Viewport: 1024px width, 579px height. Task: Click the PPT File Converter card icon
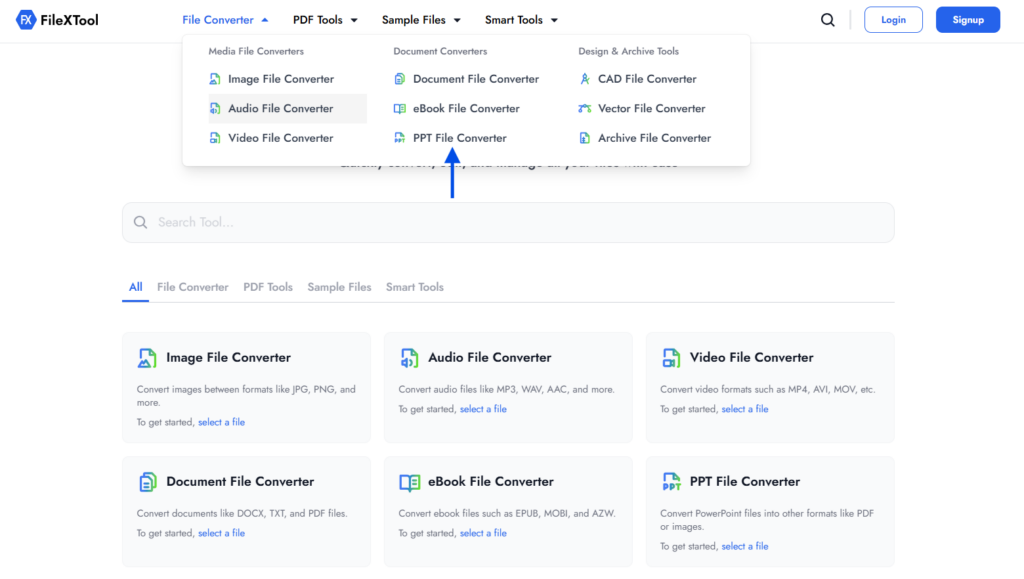point(671,480)
